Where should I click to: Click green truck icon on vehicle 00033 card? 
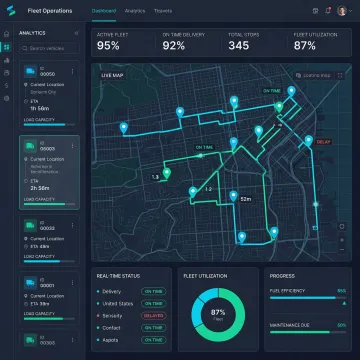pos(30,226)
